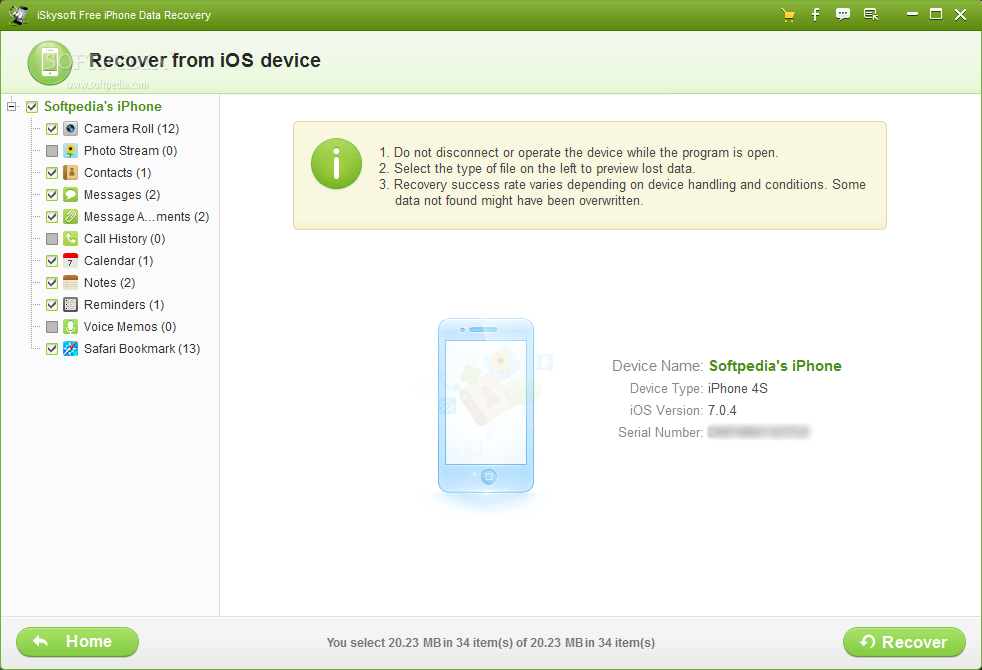Check the Call History checkbox
The image size is (982, 670).
tap(51, 238)
